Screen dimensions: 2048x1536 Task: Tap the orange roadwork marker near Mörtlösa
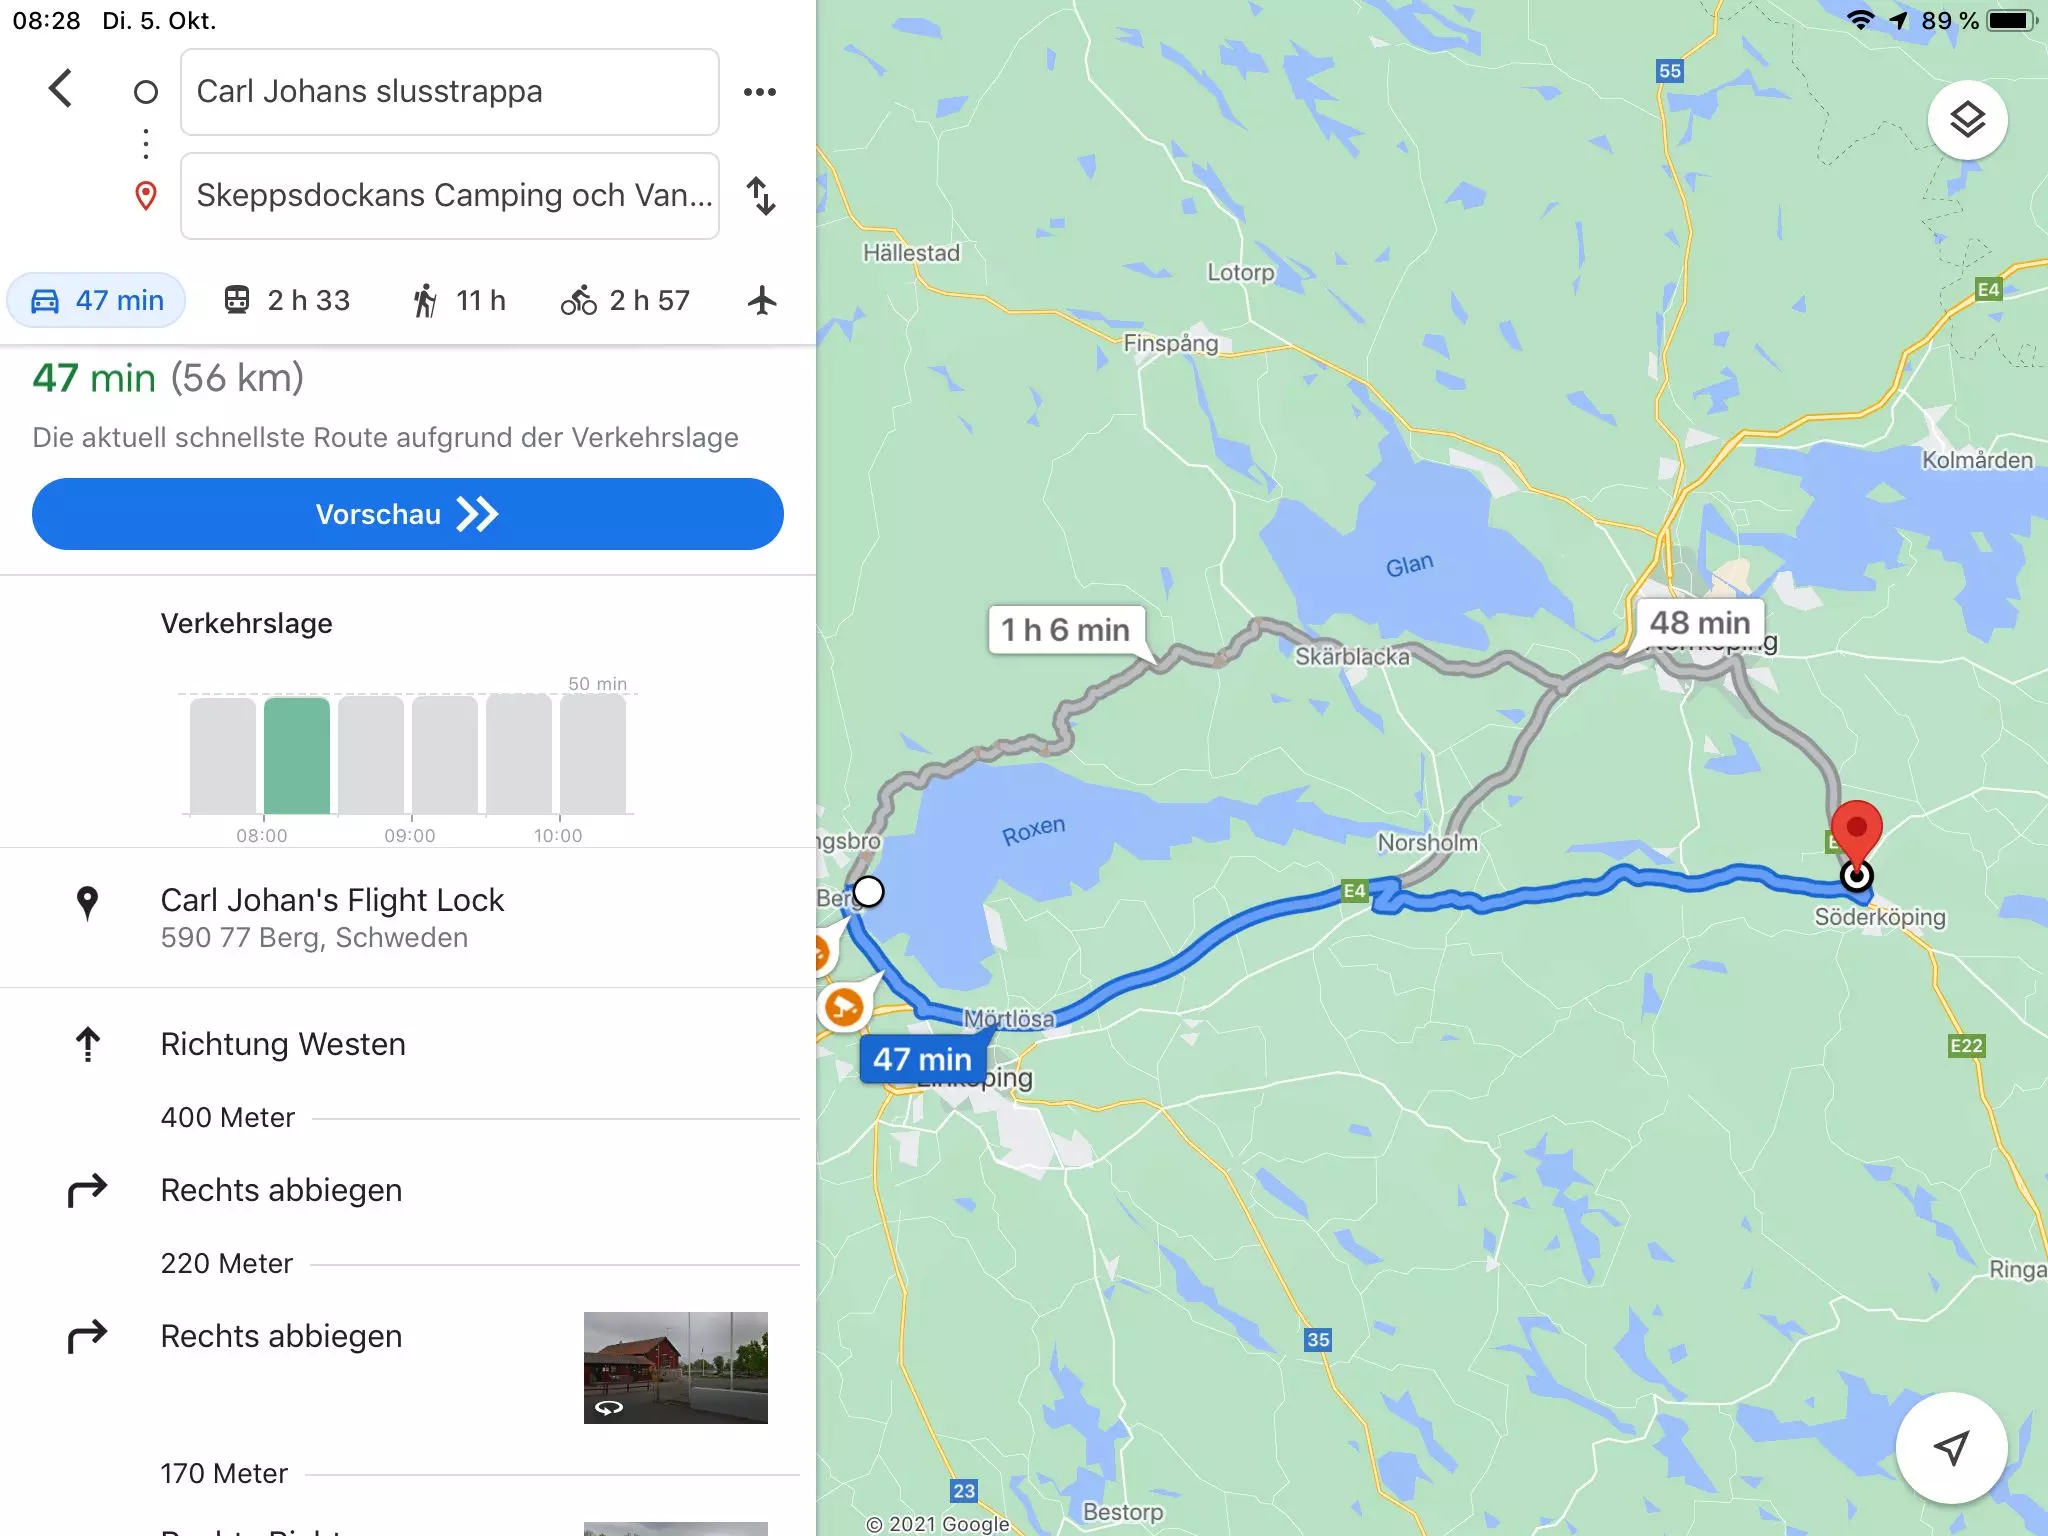[x=844, y=1006]
